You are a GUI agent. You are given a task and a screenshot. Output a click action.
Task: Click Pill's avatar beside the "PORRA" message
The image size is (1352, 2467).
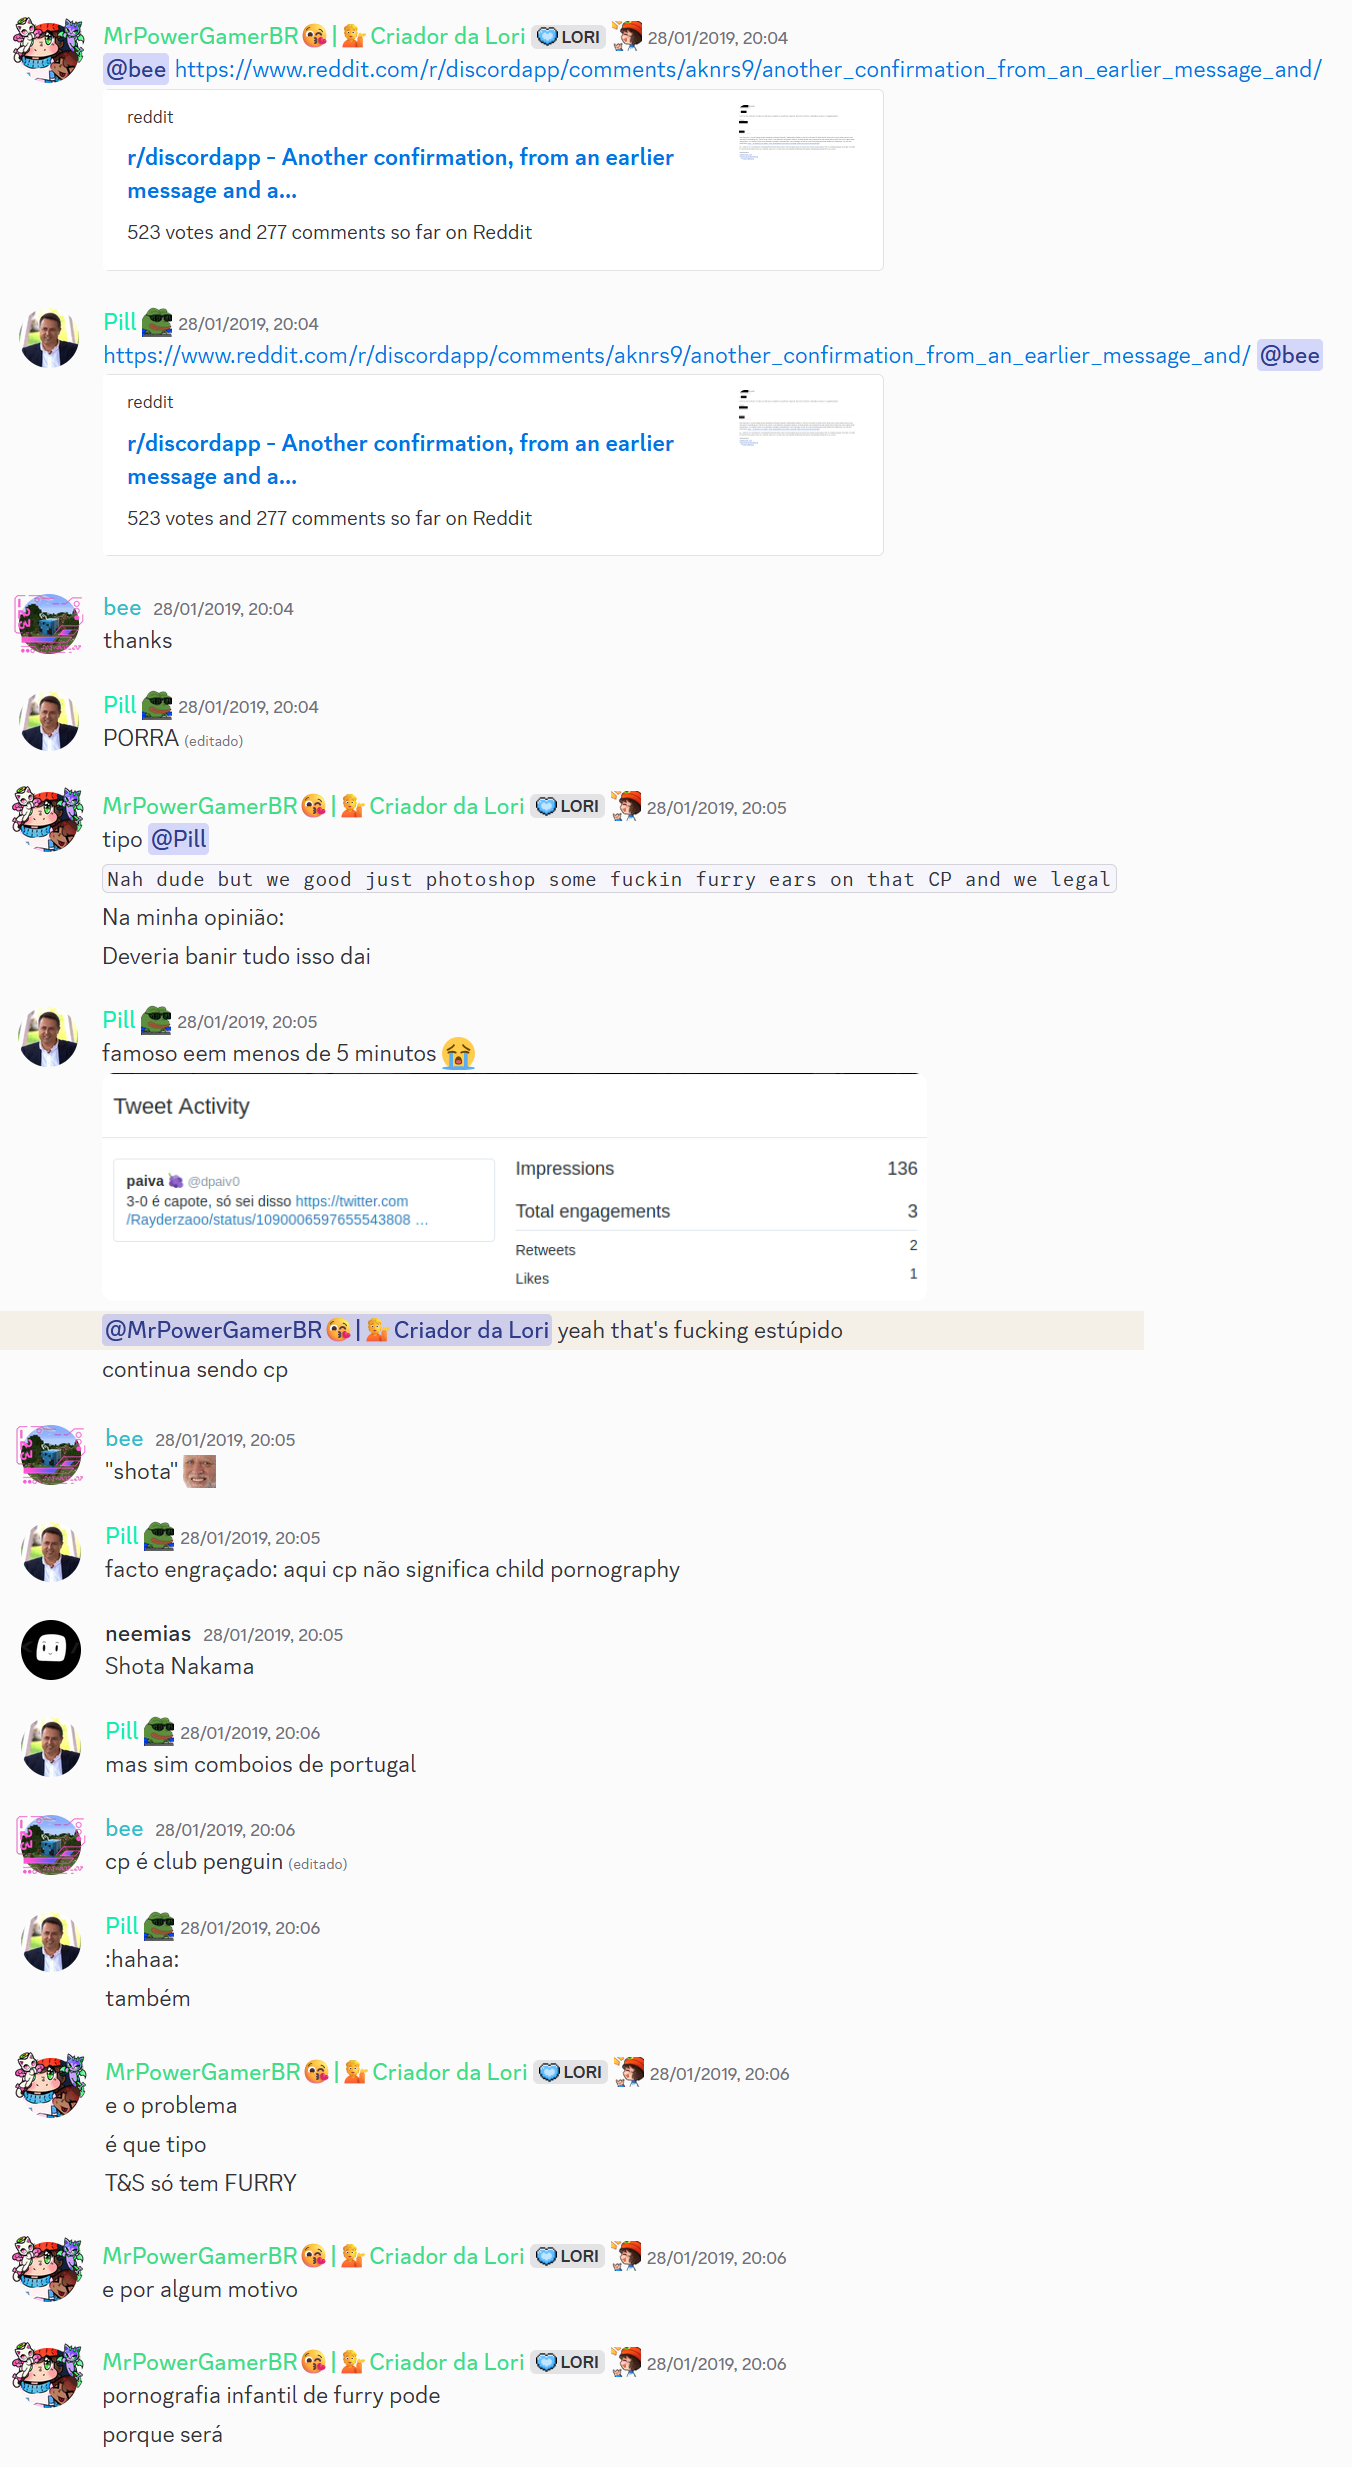(x=49, y=721)
